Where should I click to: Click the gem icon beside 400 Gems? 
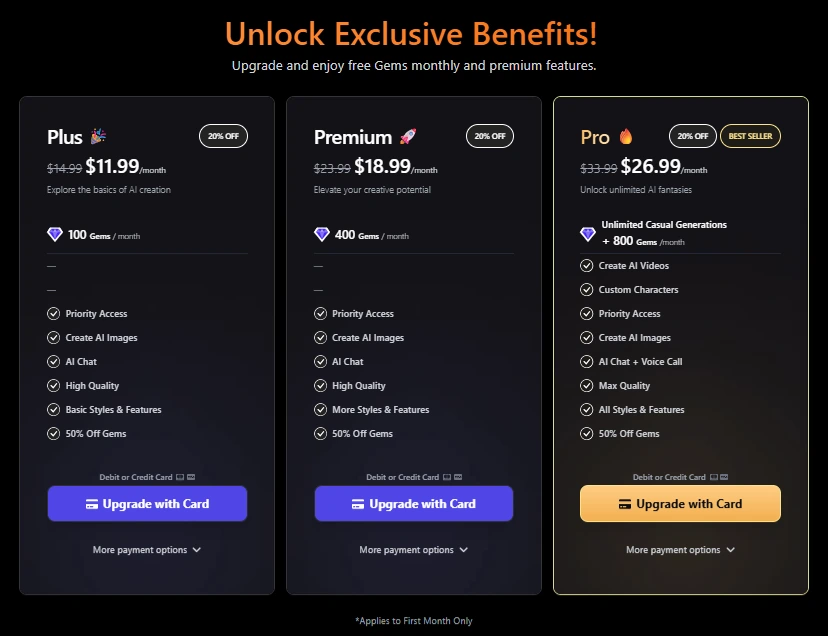[x=321, y=233]
